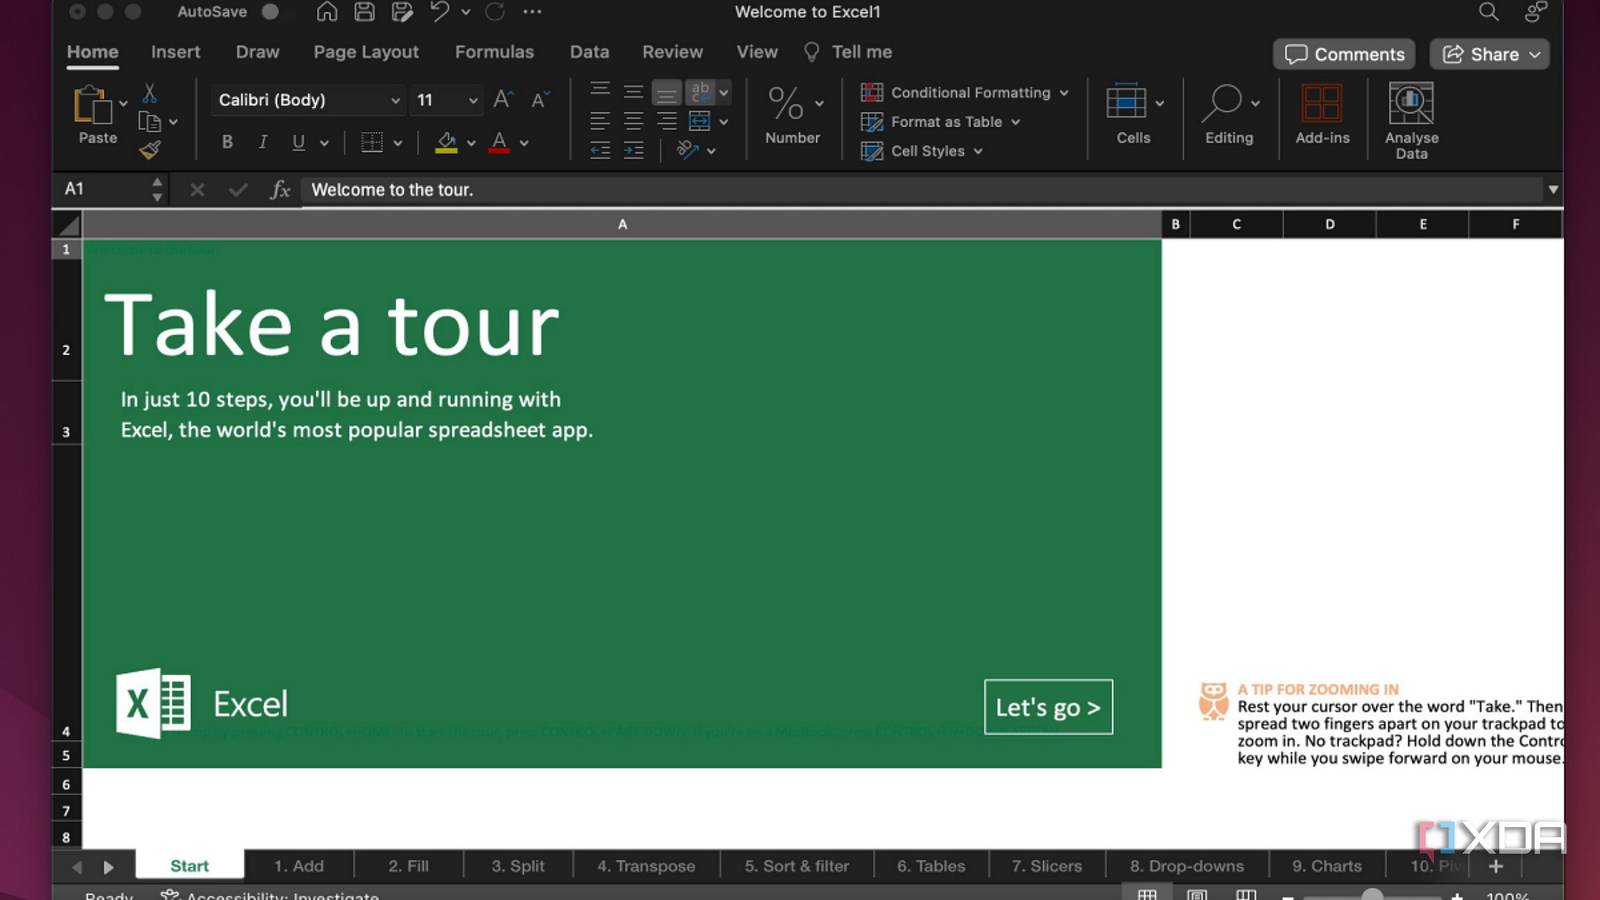Click the search magnifier in title bar

click(1488, 12)
